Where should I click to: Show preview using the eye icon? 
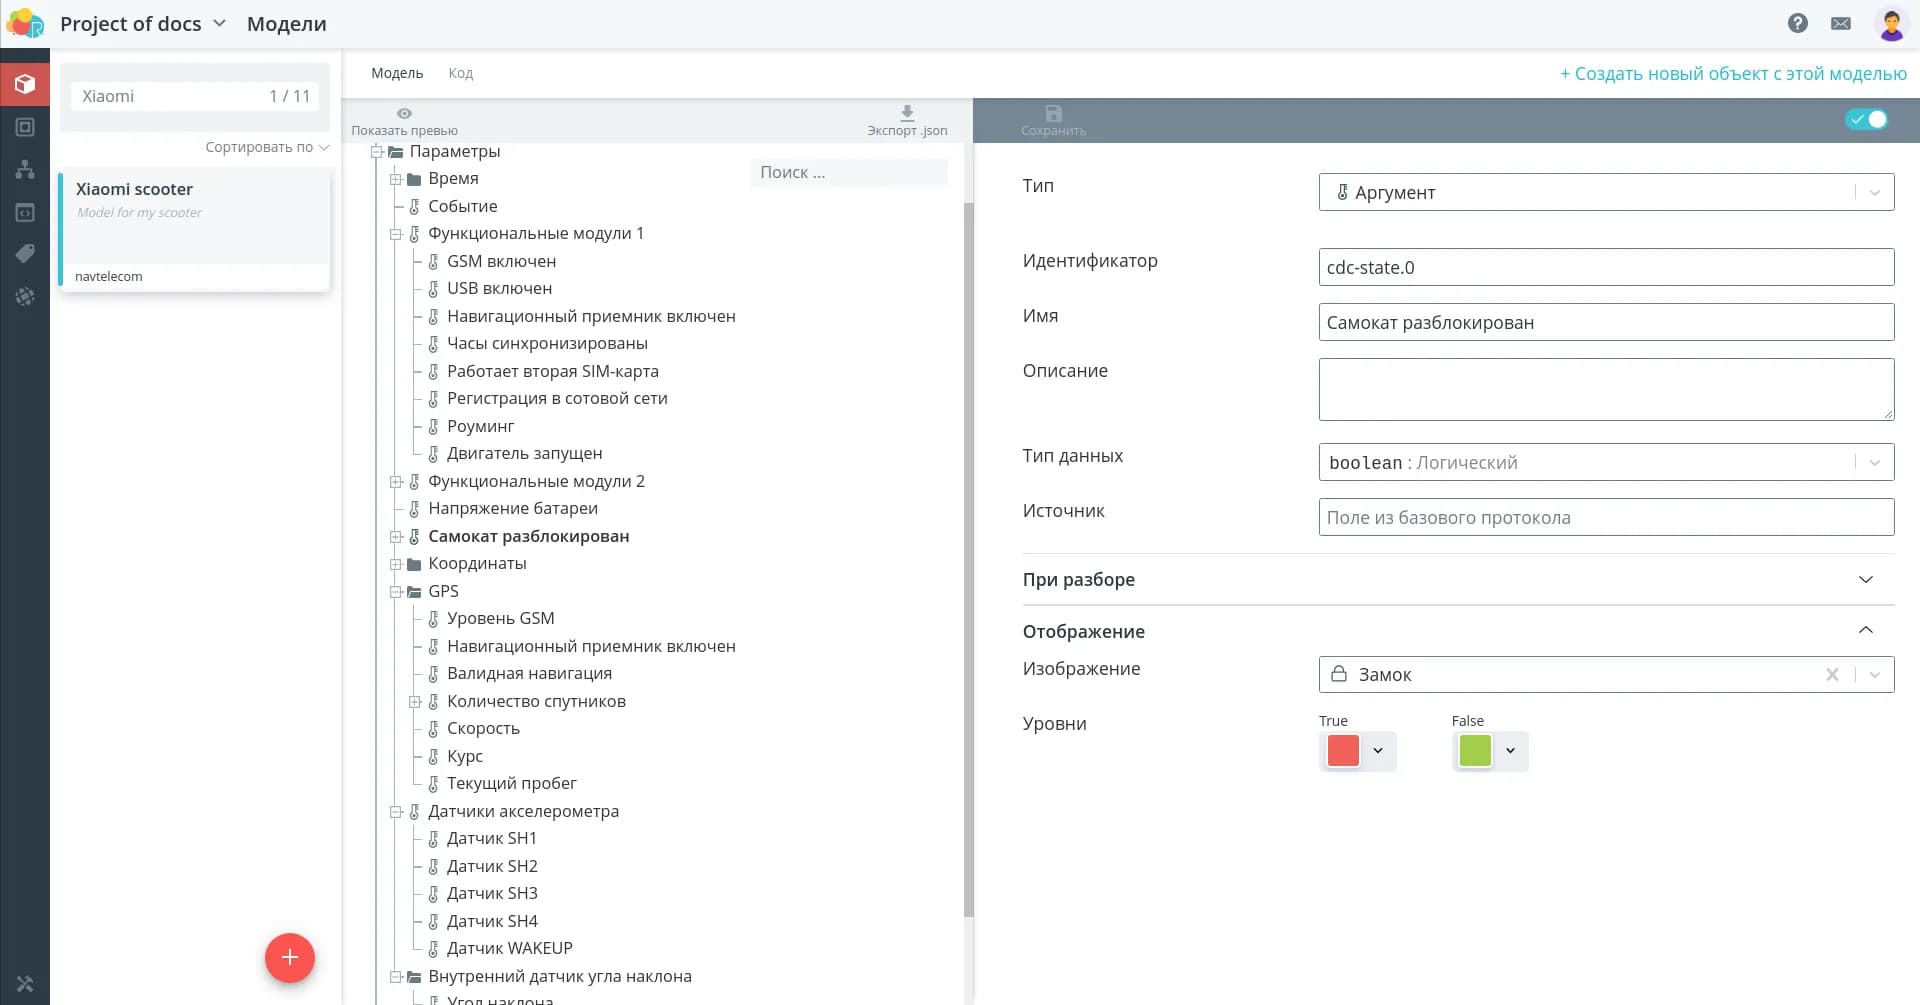tap(404, 114)
